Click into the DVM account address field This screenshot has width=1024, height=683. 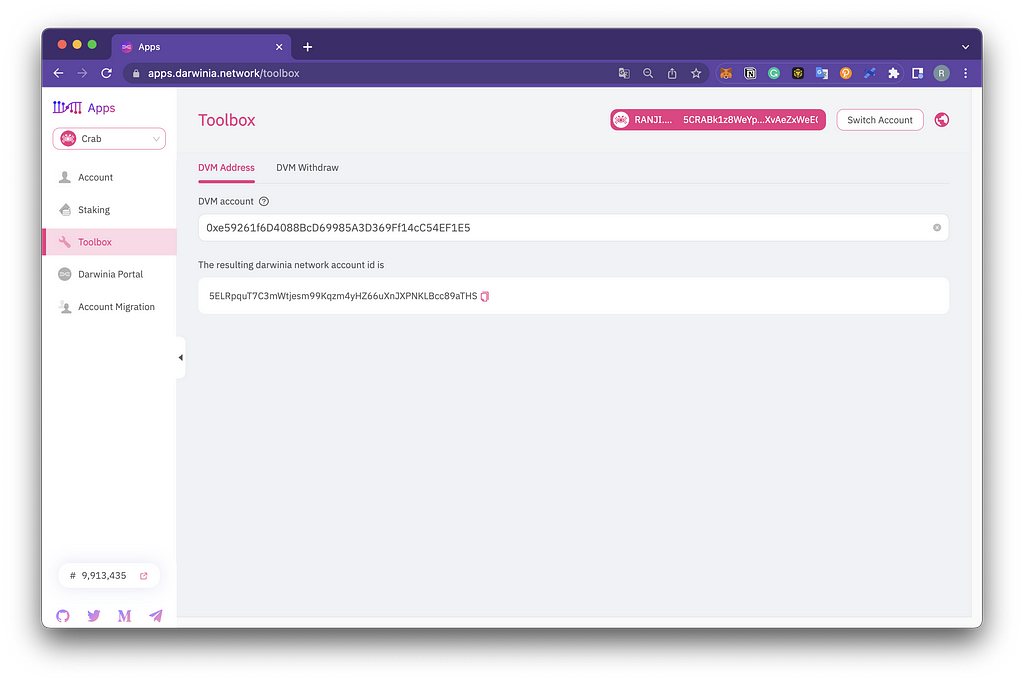573,228
